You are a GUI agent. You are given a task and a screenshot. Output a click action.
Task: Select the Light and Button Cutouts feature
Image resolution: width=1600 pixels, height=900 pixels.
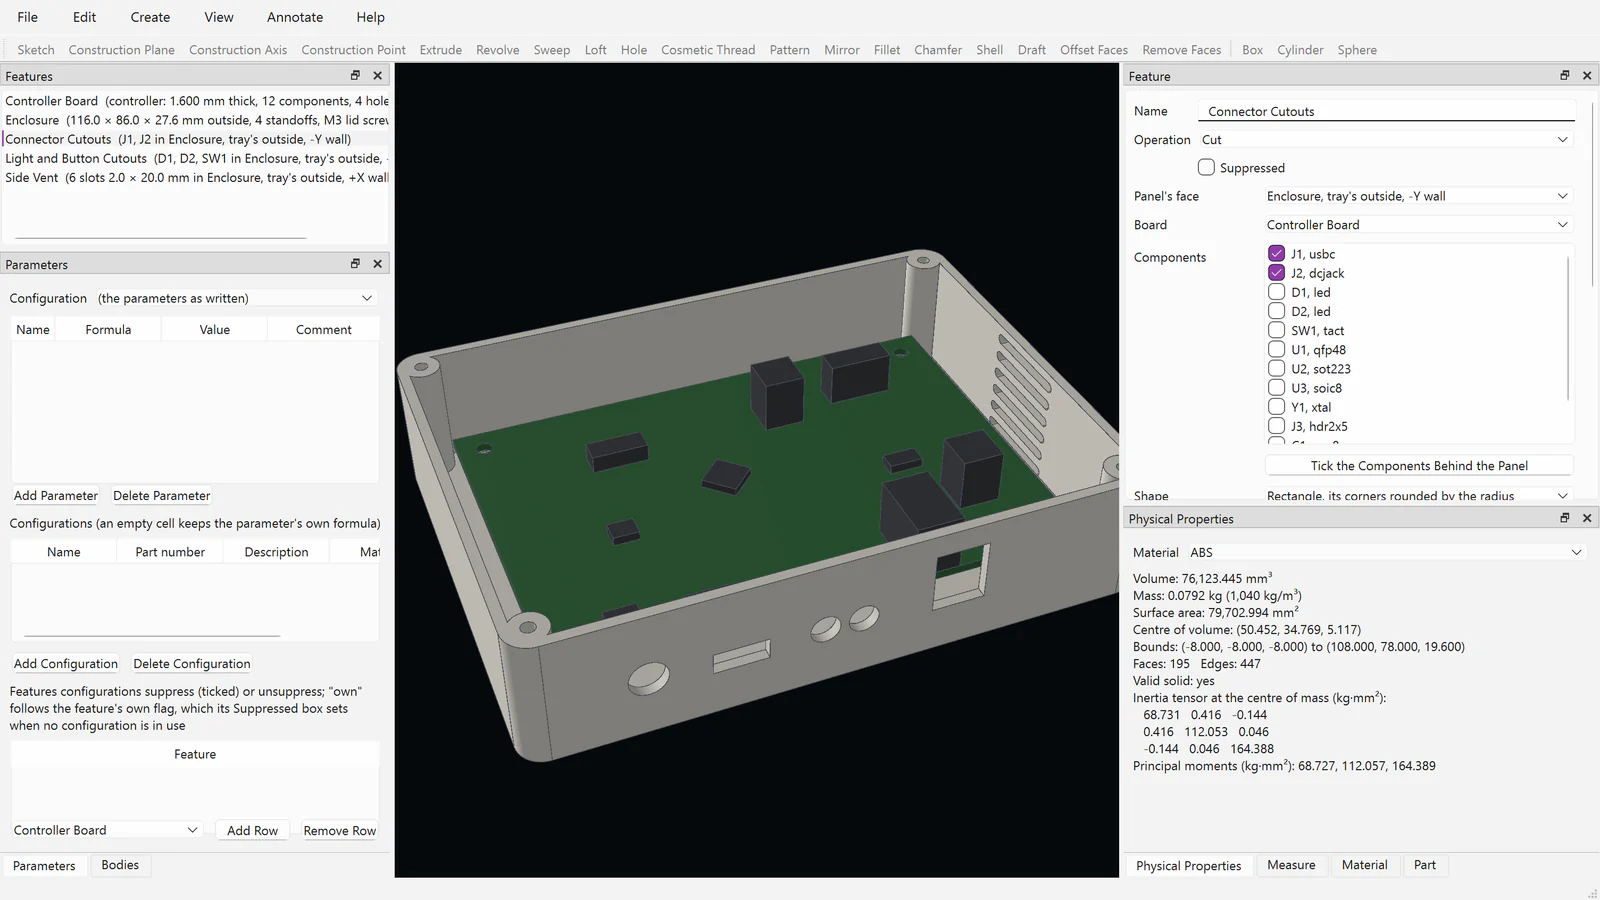point(196,159)
